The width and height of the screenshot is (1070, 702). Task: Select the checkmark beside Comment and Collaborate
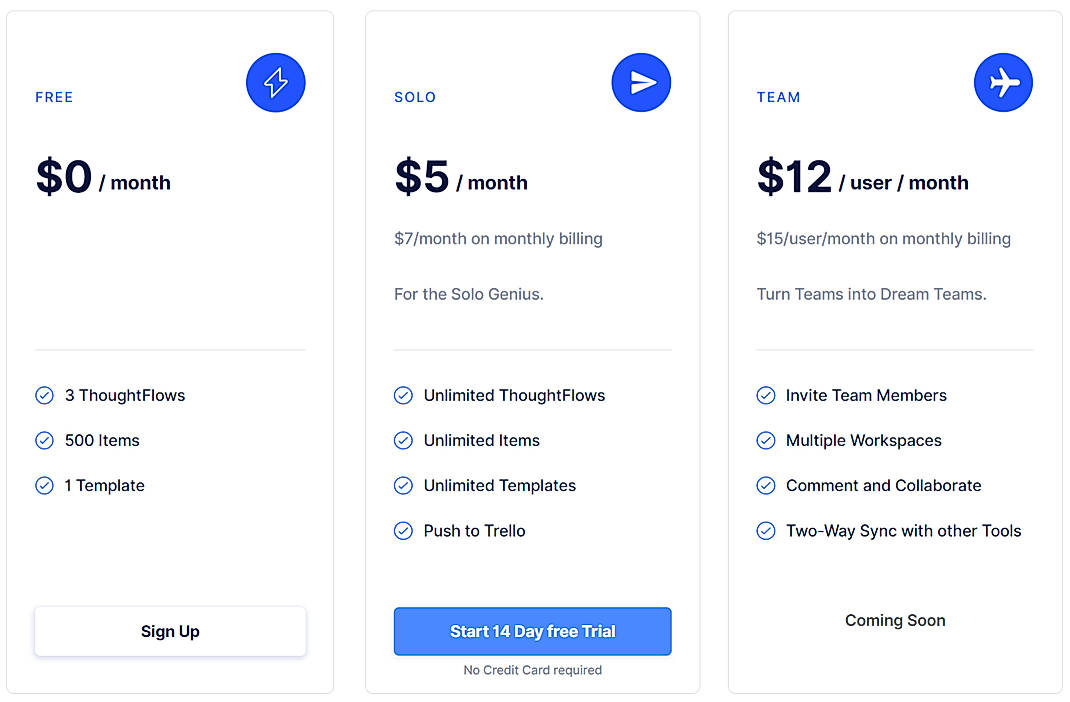coord(765,485)
